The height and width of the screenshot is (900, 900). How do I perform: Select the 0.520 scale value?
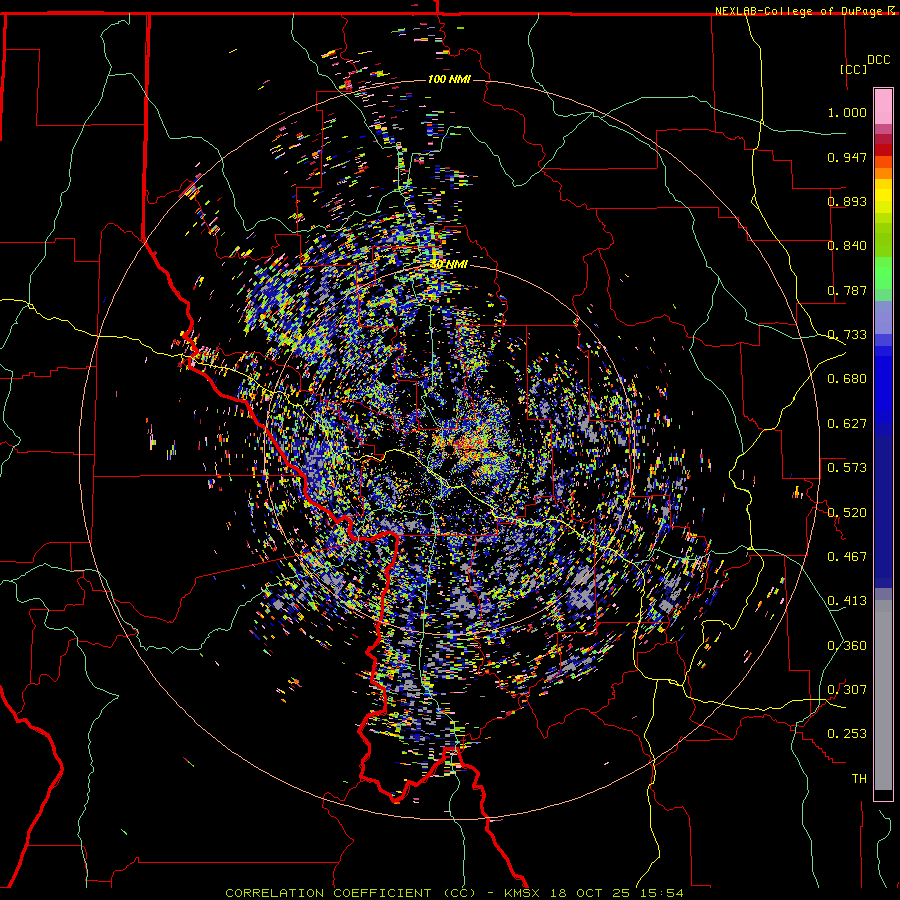click(847, 513)
